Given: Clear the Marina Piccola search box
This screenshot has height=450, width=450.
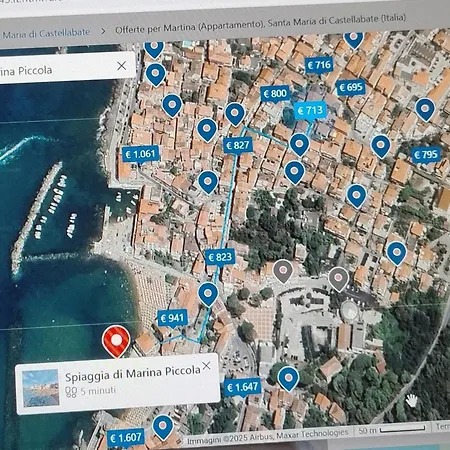Looking at the screenshot, I should tap(122, 66).
